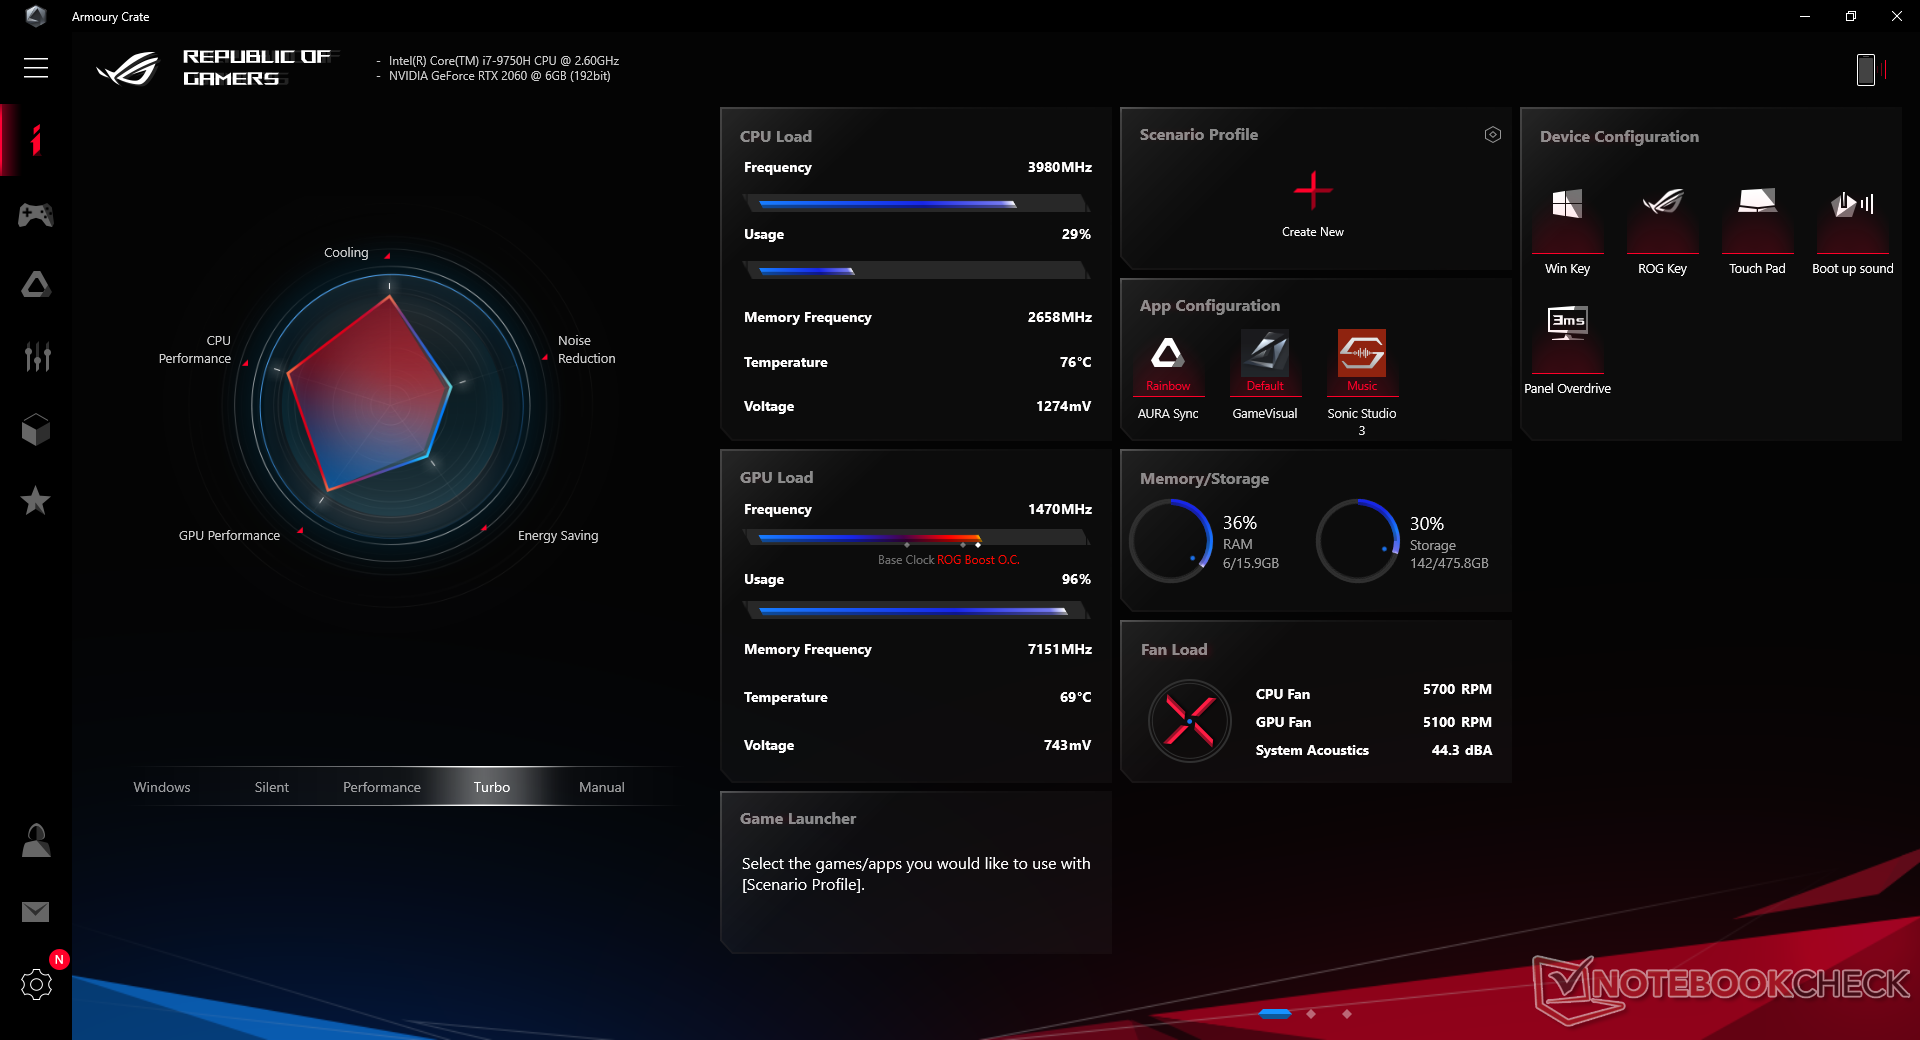Go to second dashboard page indicator
Image resolution: width=1920 pixels, height=1040 pixels.
pyautogui.click(x=1311, y=1014)
